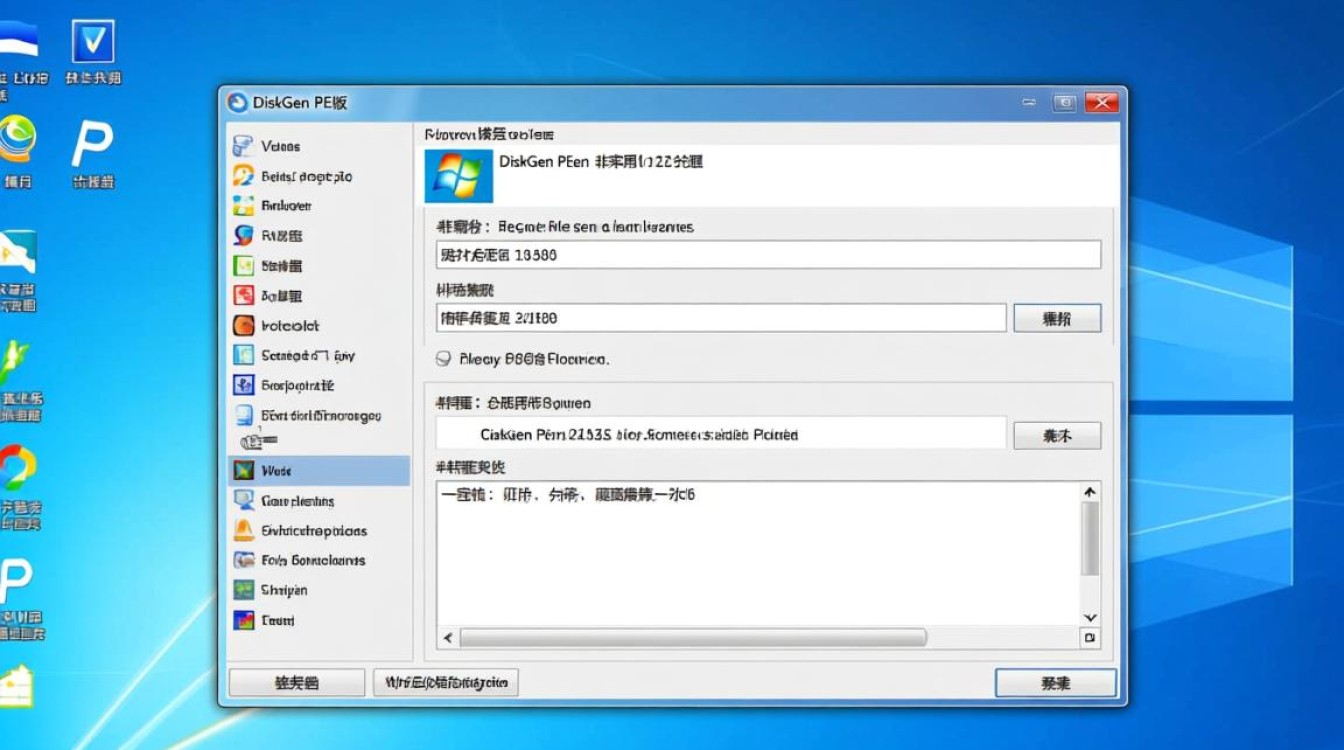
Task: Click the first text field containing '18388'
Action: point(769,254)
